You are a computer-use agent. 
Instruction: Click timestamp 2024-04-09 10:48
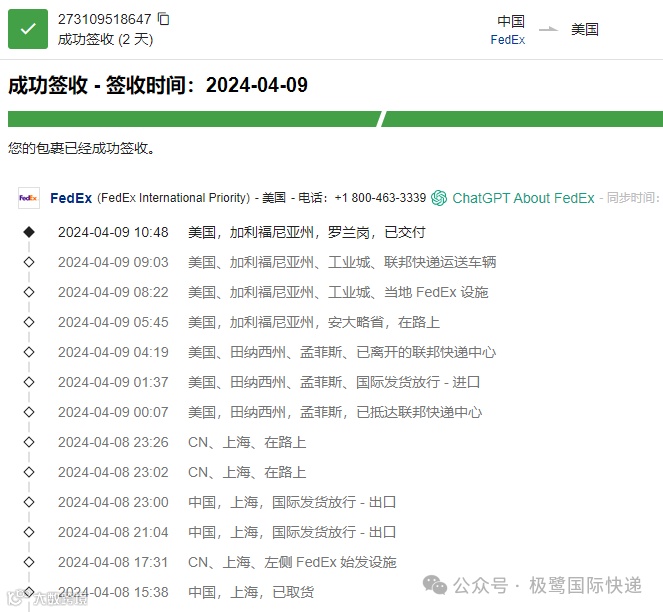(113, 232)
